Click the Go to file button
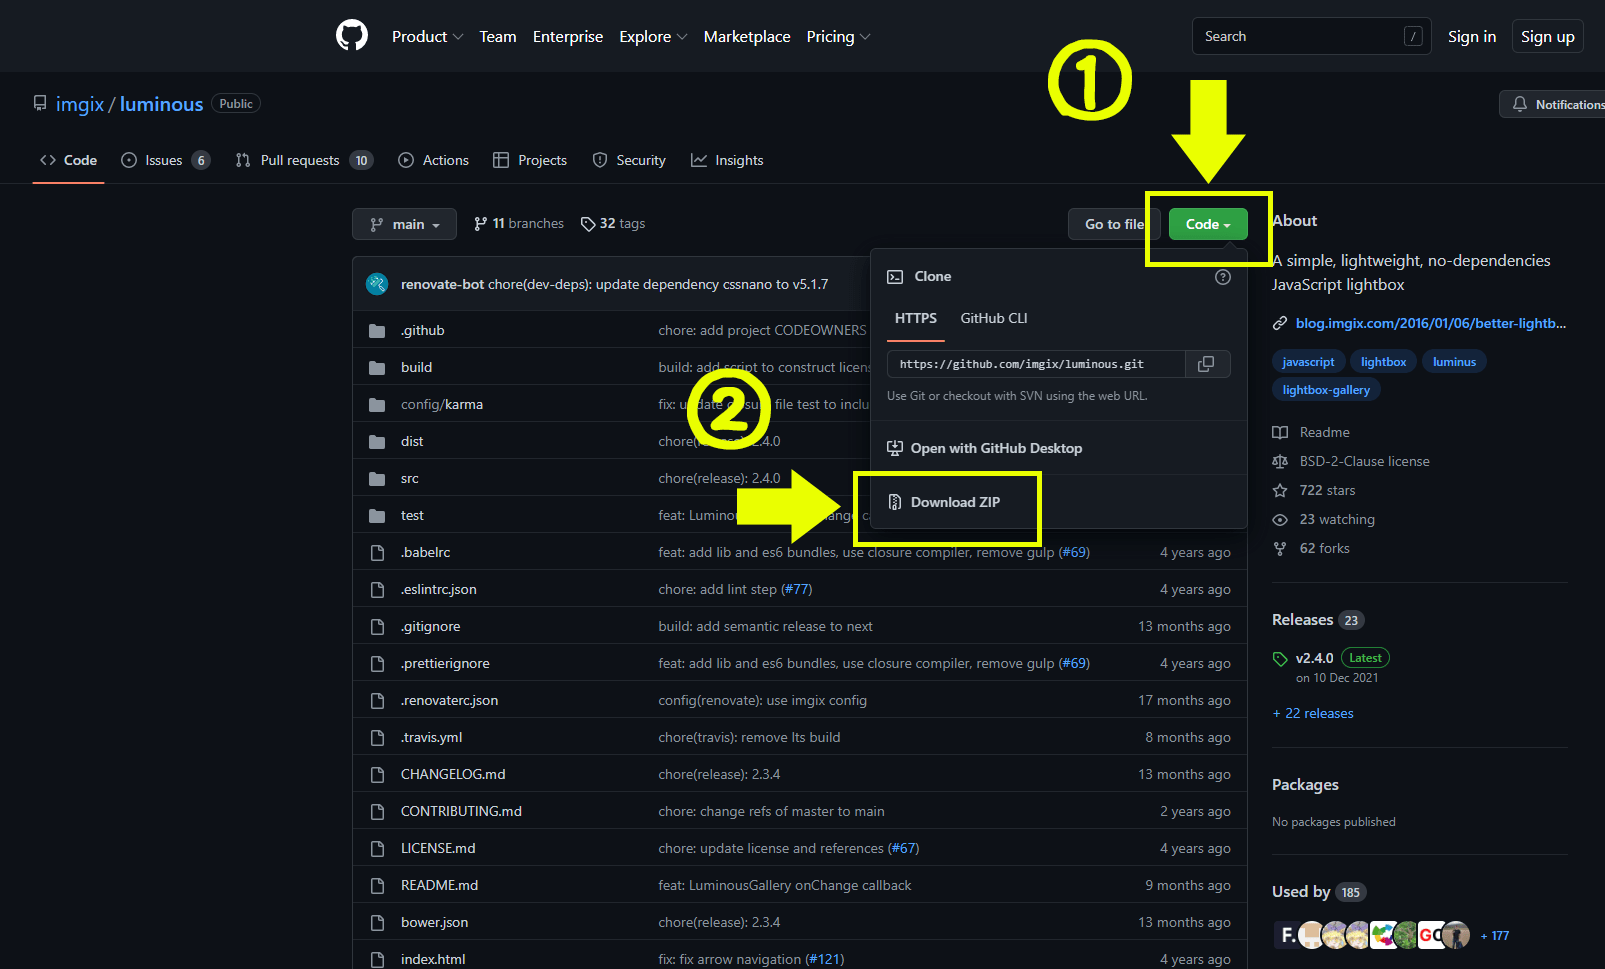 coord(1114,224)
